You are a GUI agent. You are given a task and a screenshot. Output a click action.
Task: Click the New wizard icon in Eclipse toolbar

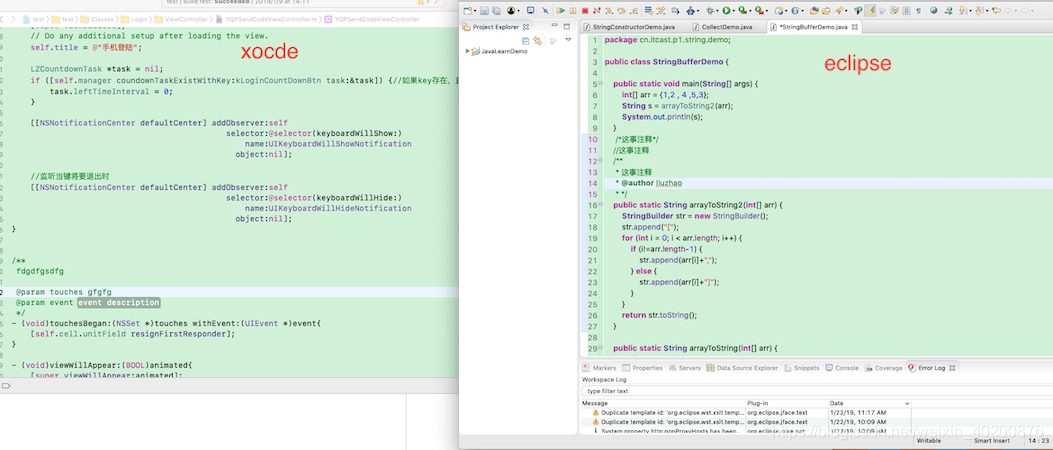click(467, 11)
